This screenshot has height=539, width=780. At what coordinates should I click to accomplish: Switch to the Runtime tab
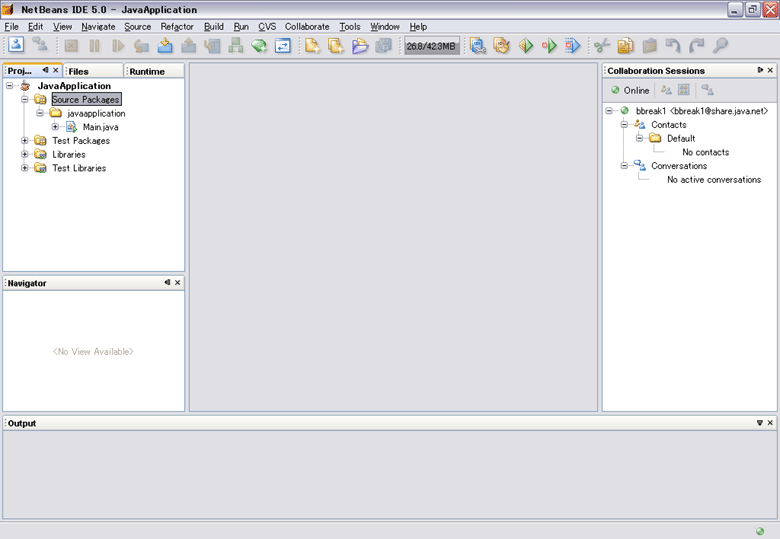(x=154, y=71)
